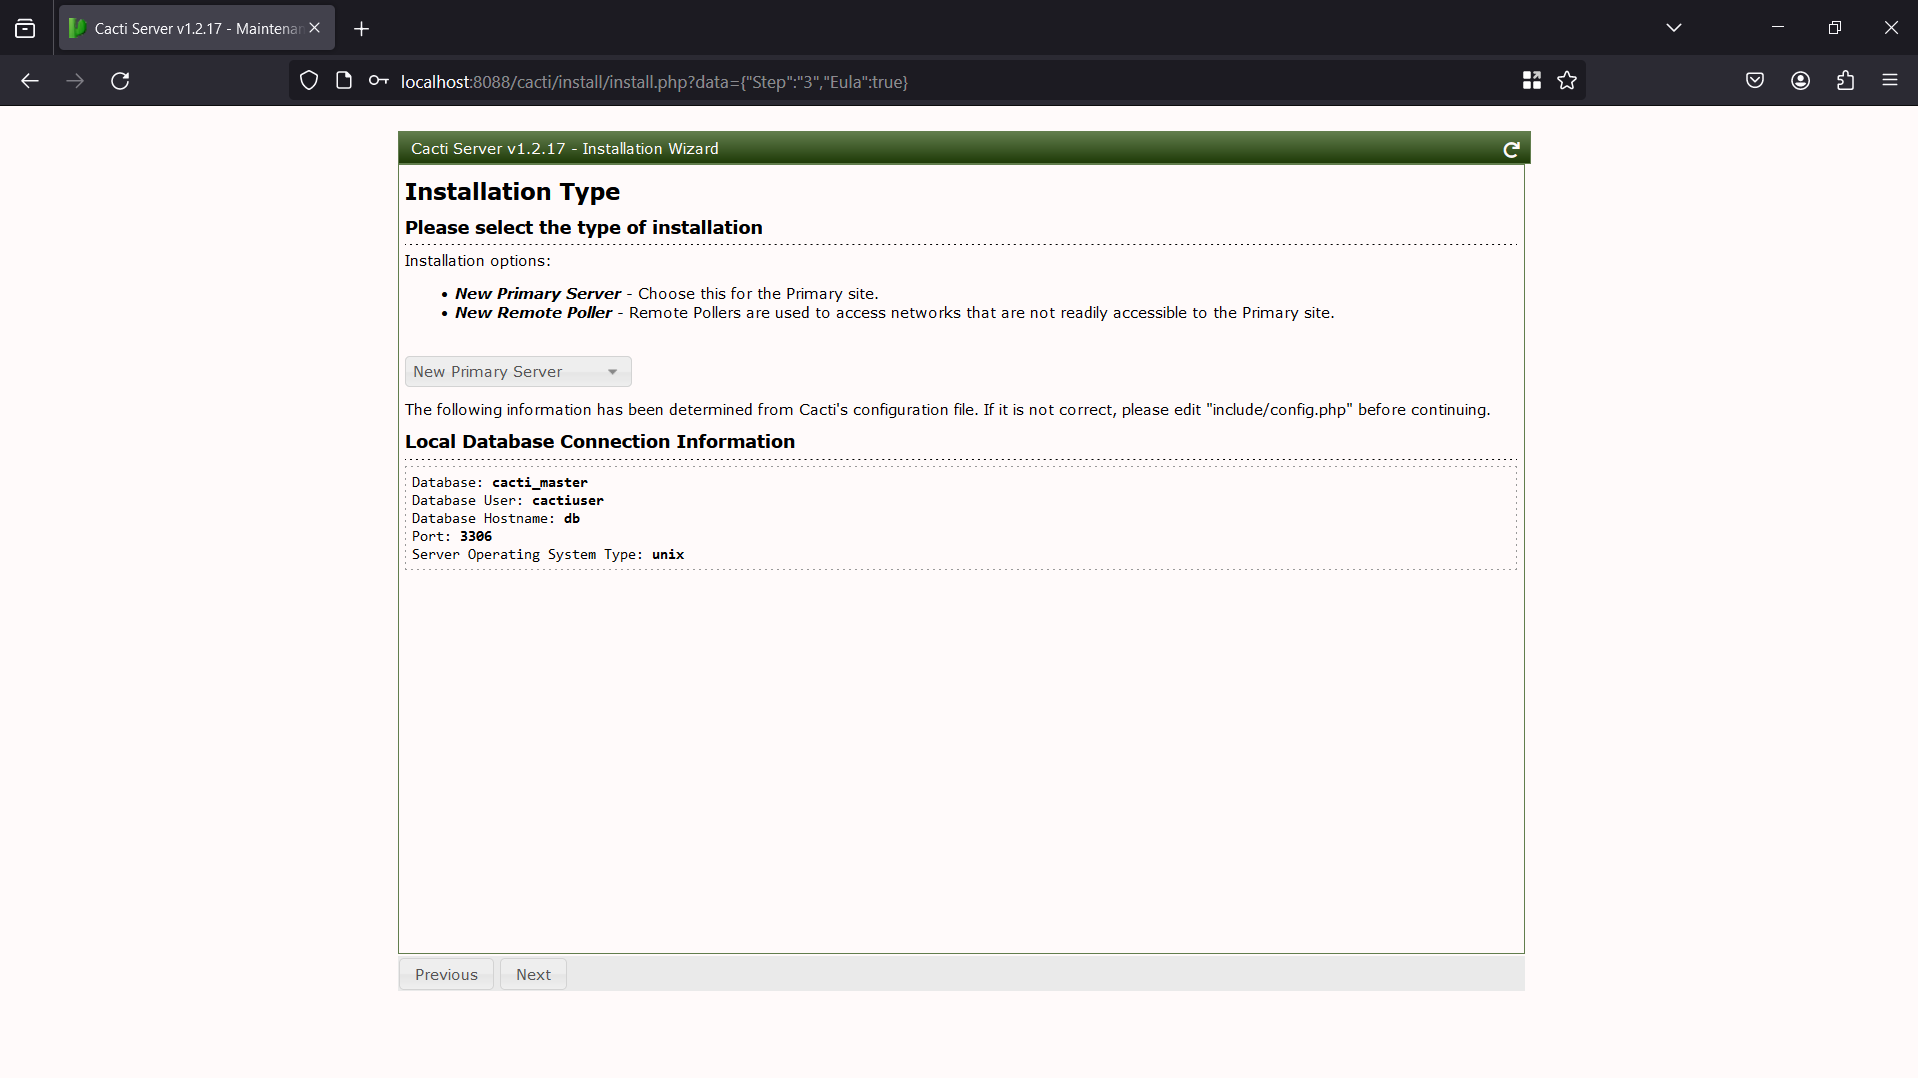The width and height of the screenshot is (1918, 1078).
Task: Expand the list all tabs chevron
Action: pos(1674,28)
